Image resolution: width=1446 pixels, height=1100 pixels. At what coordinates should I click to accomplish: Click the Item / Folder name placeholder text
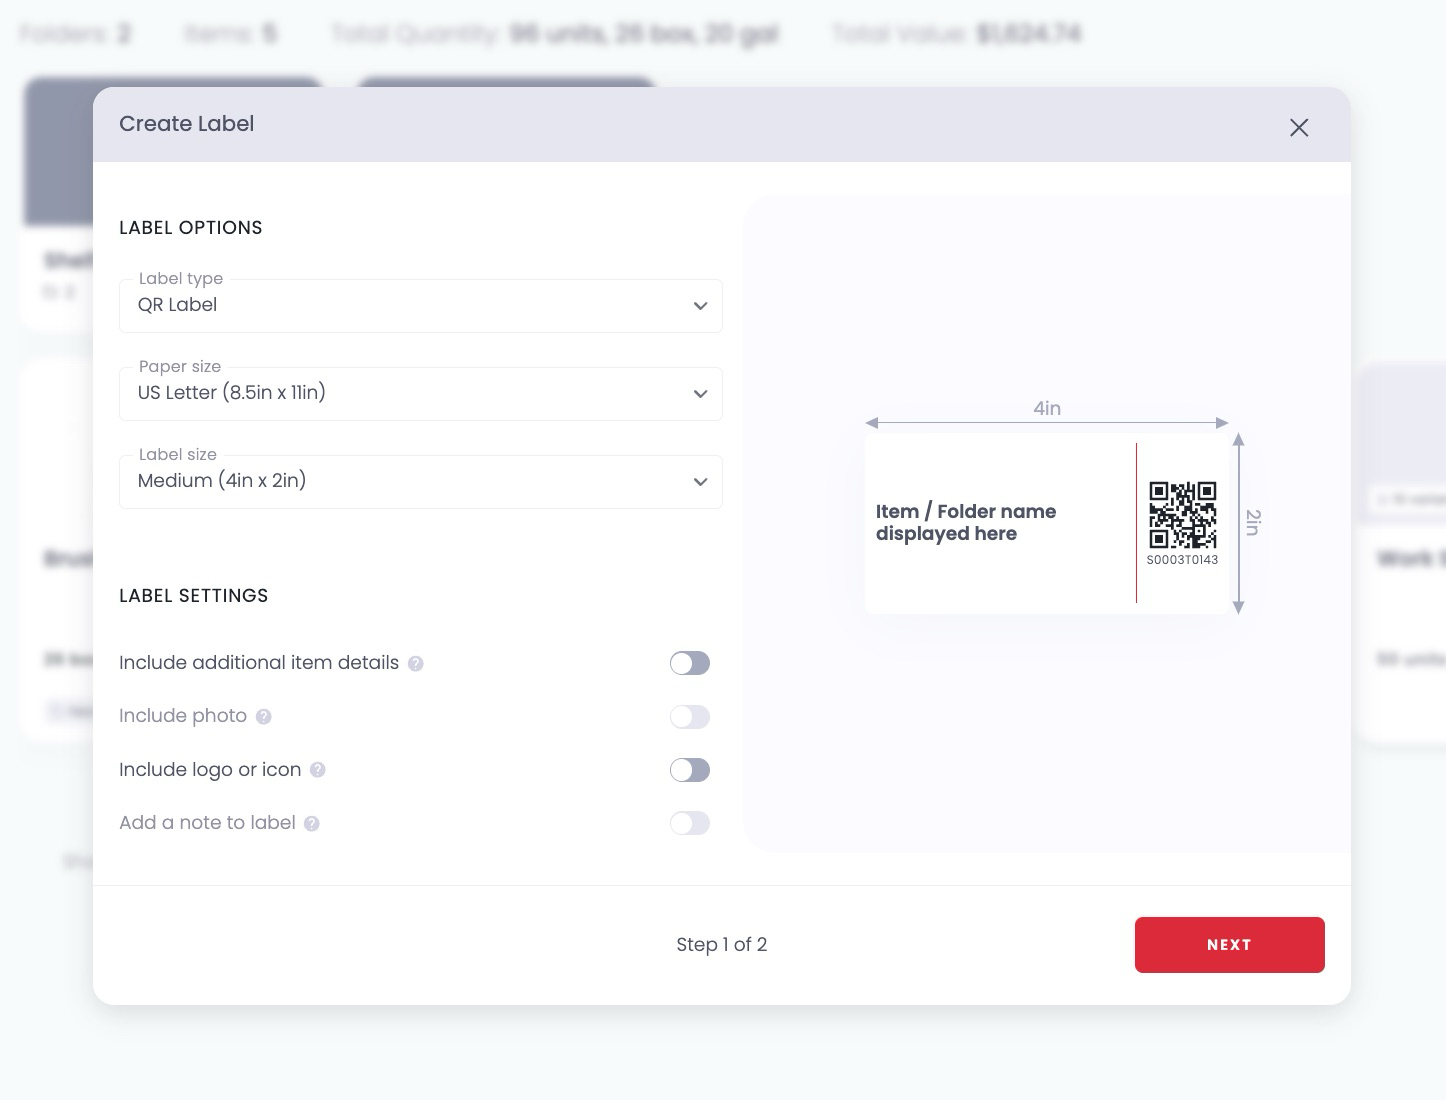(x=966, y=522)
